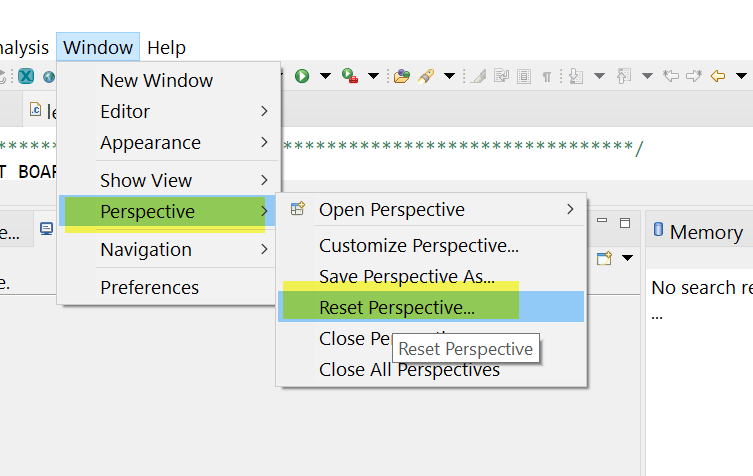Click the Next Annotation down-arrow icon

tap(576, 76)
